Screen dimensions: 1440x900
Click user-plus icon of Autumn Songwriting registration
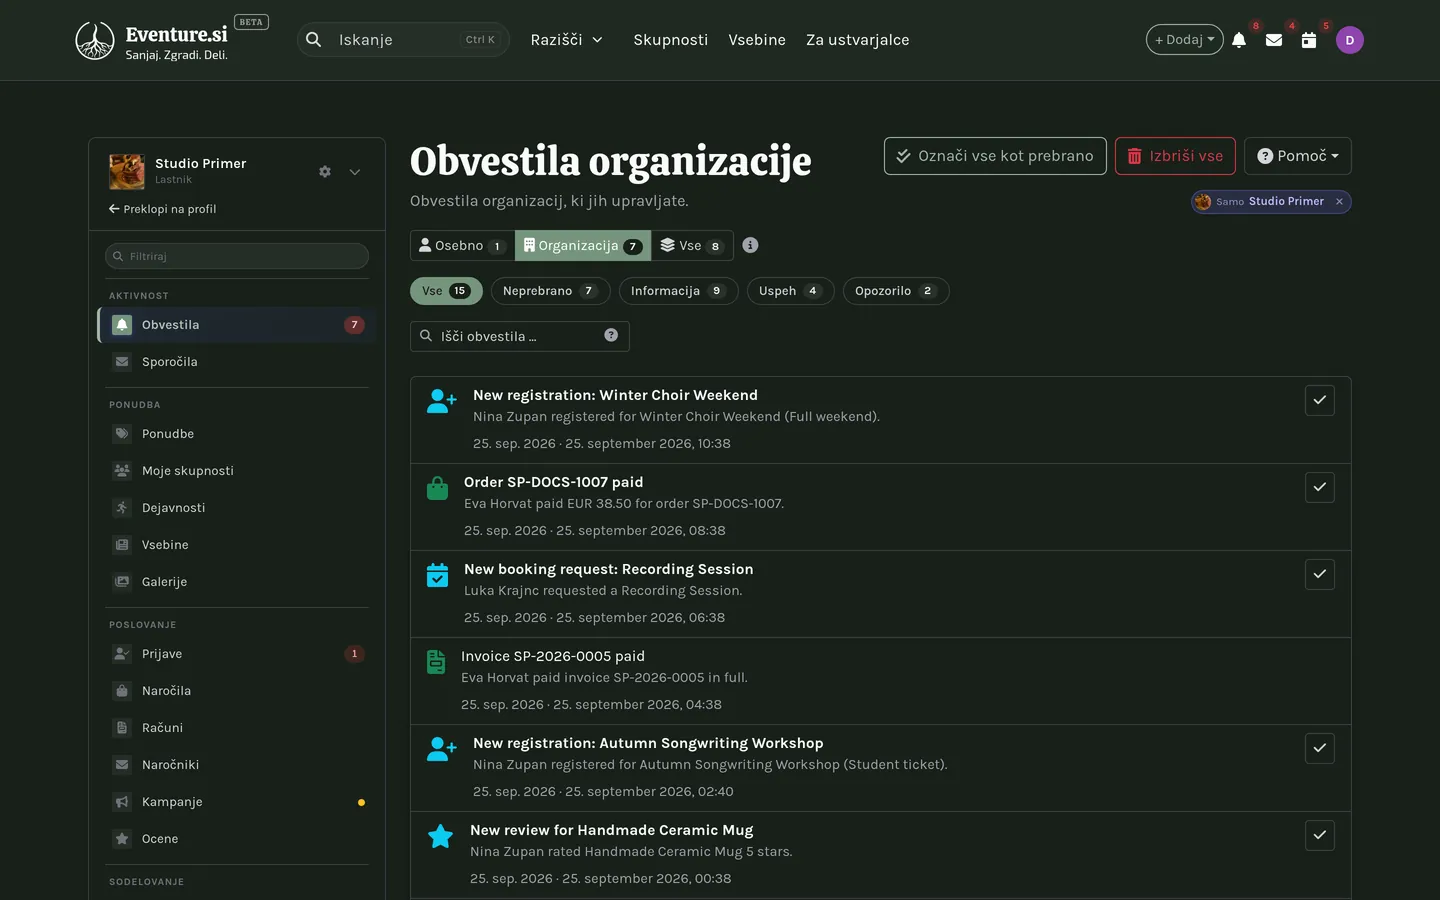coord(442,749)
